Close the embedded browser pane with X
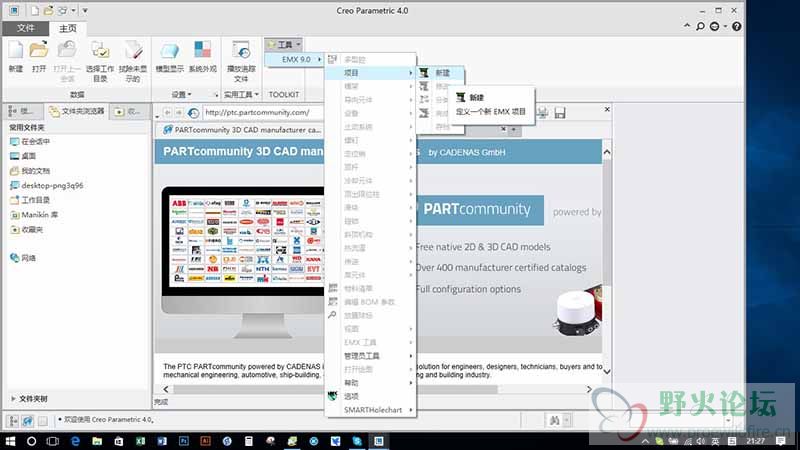Viewport: 800px width, 450px height. click(x=607, y=109)
